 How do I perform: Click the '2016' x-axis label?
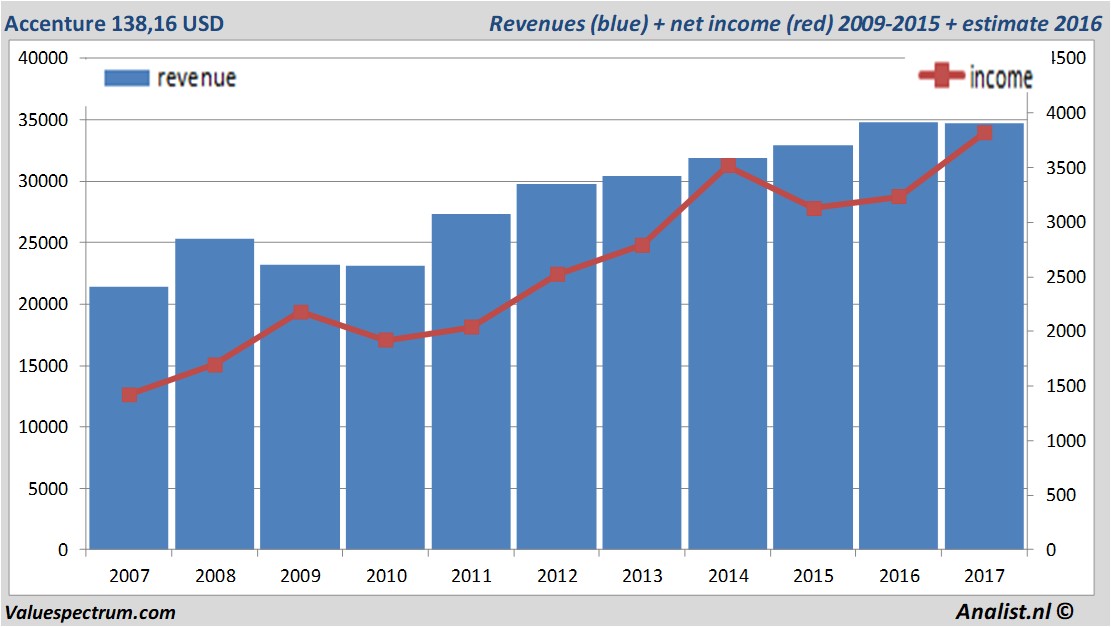coord(899,575)
